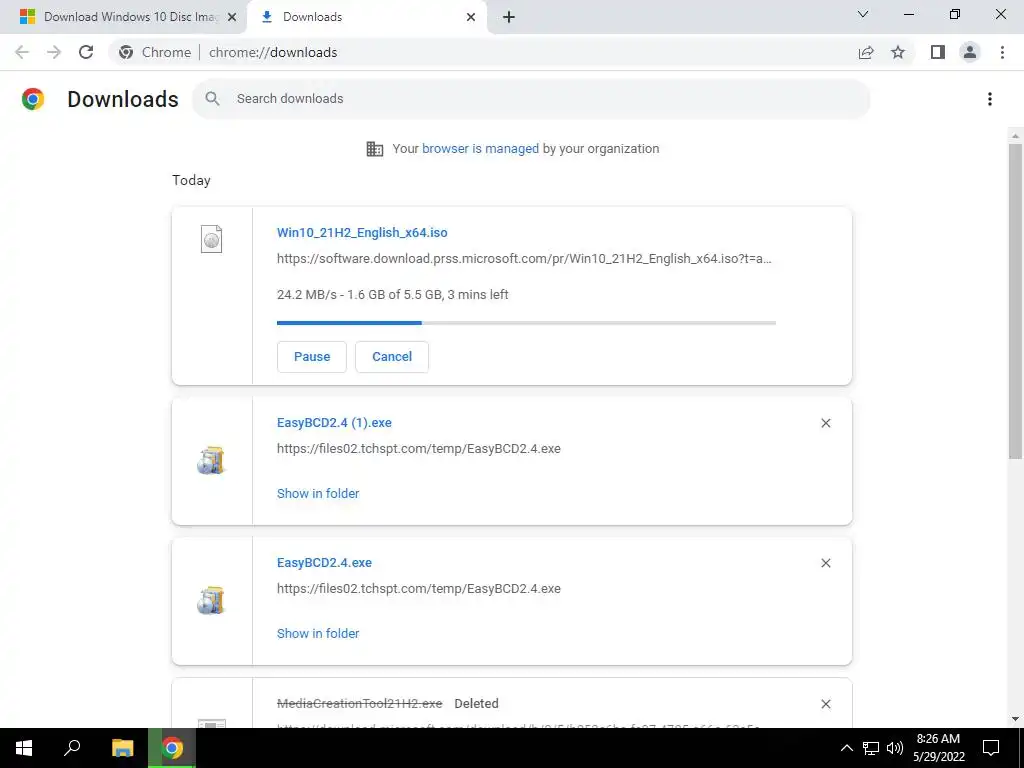Click the search magnifier icon in downloads
Screen dimensions: 1024x768
[x=212, y=99]
